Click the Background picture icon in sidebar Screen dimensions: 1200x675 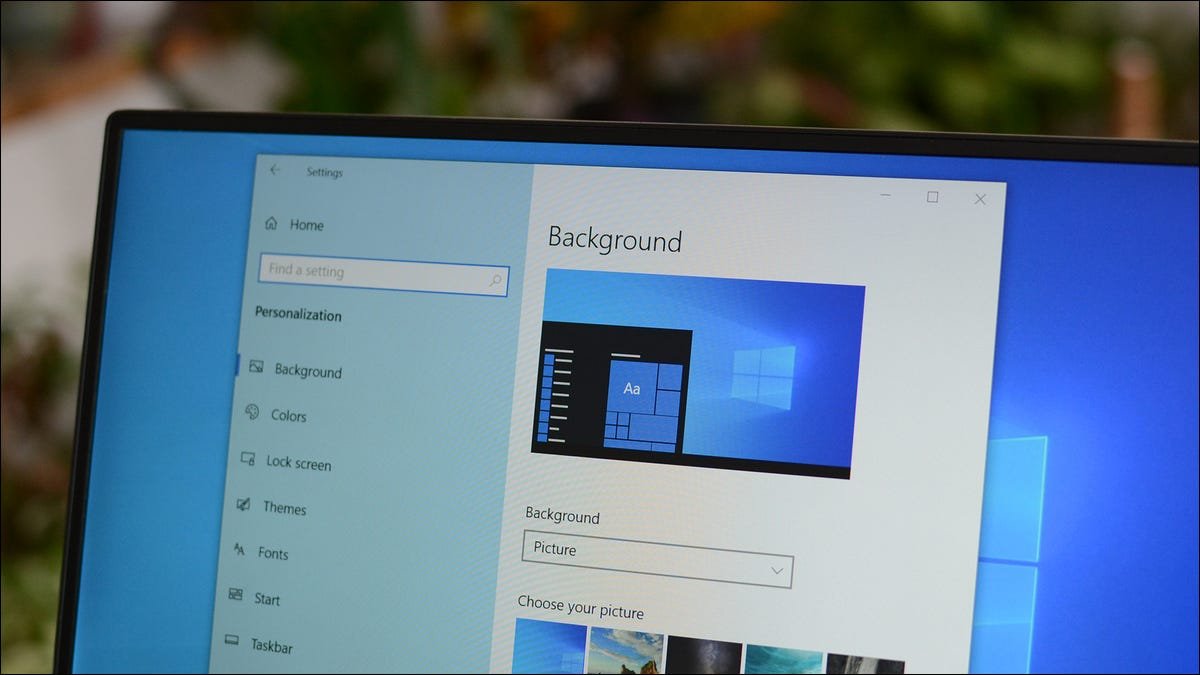pos(256,367)
